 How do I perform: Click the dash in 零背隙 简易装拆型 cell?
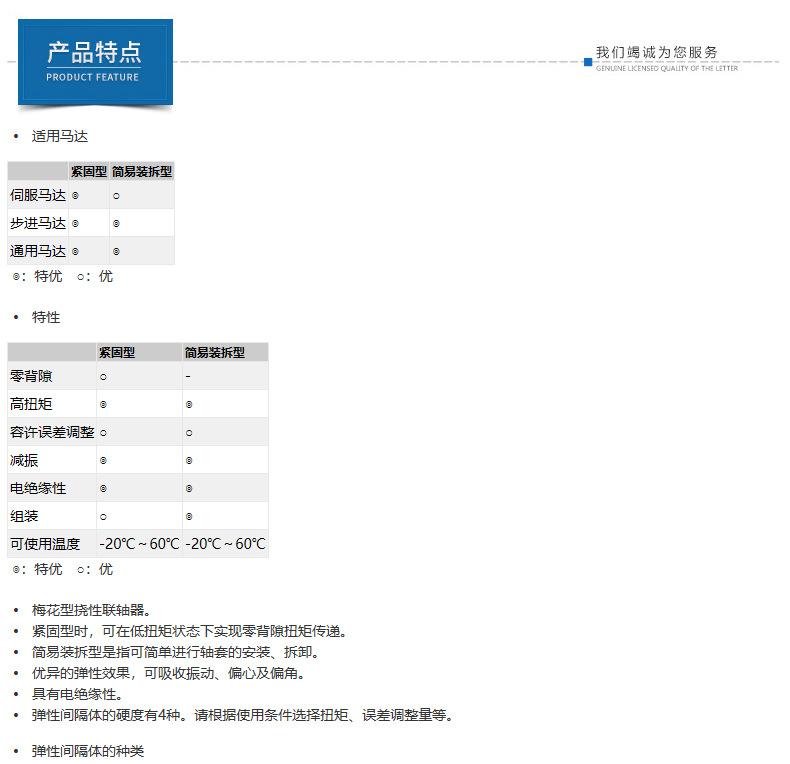click(x=188, y=377)
